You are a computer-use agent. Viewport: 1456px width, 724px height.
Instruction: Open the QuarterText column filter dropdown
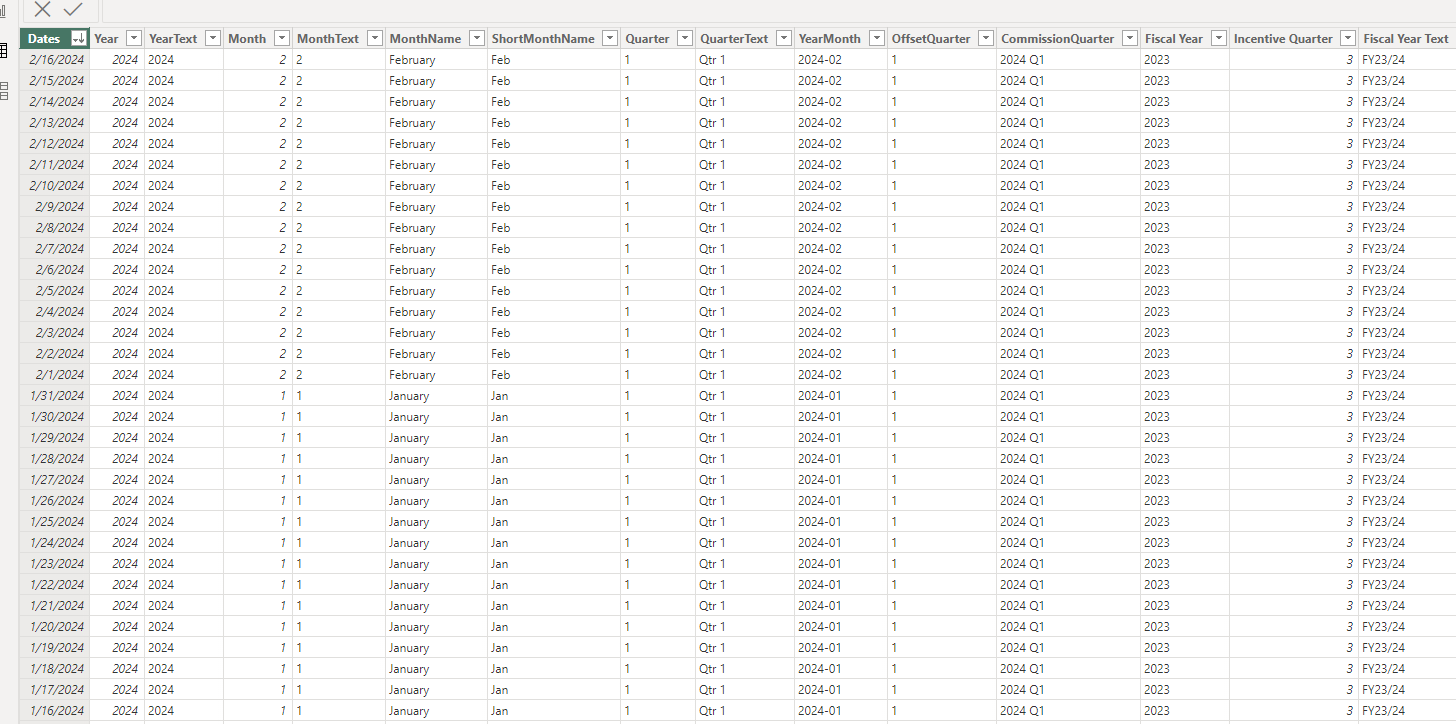(783, 38)
